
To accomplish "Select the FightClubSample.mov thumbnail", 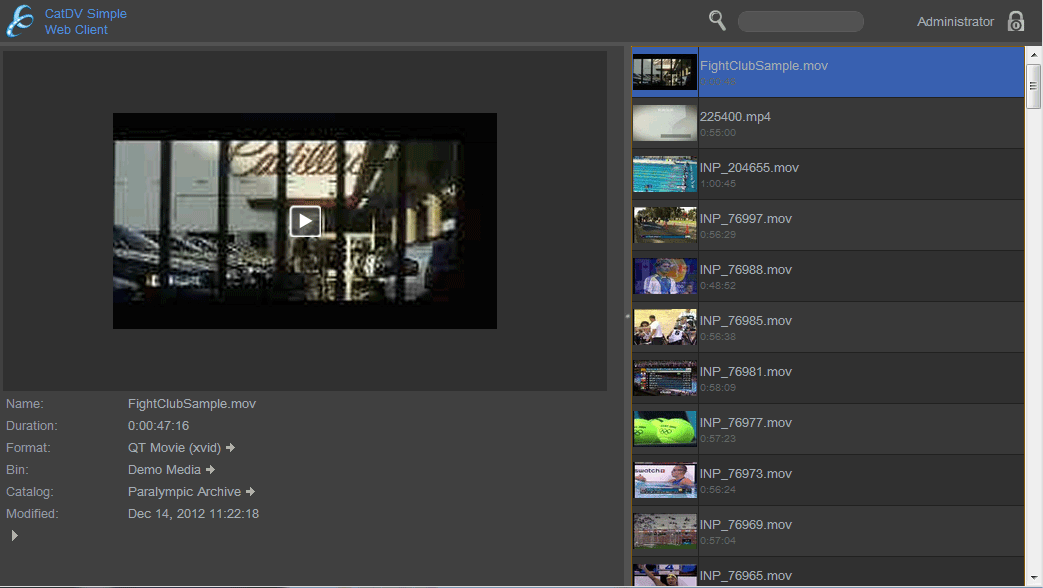I will tap(665, 72).
